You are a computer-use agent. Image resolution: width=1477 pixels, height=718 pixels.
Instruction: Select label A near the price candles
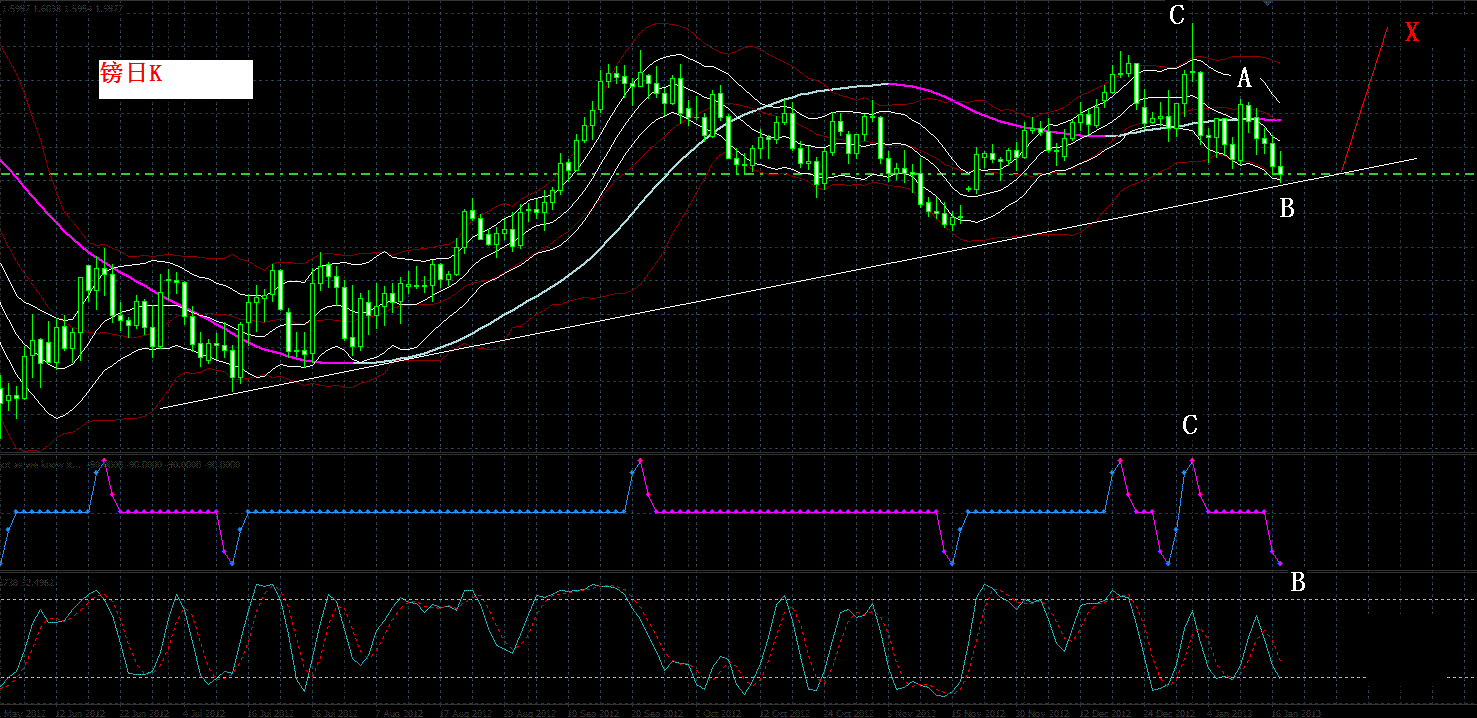[1244, 77]
